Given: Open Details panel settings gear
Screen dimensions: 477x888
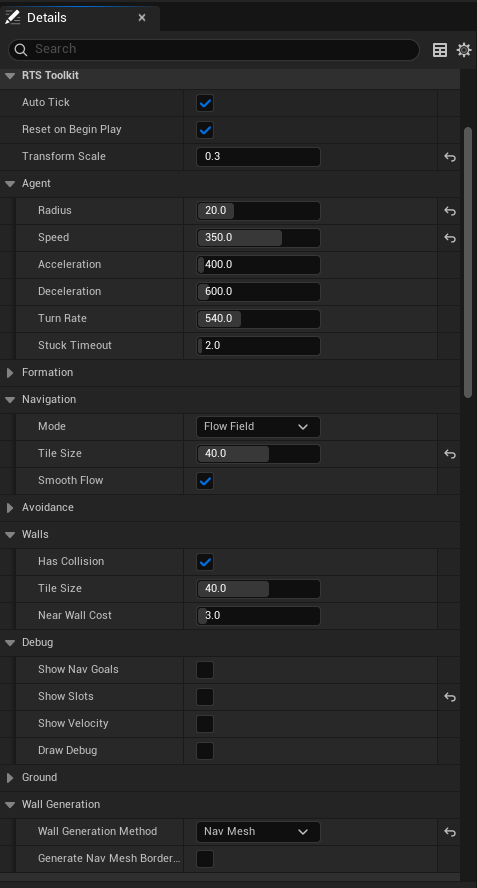Looking at the screenshot, I should click(x=464, y=50).
